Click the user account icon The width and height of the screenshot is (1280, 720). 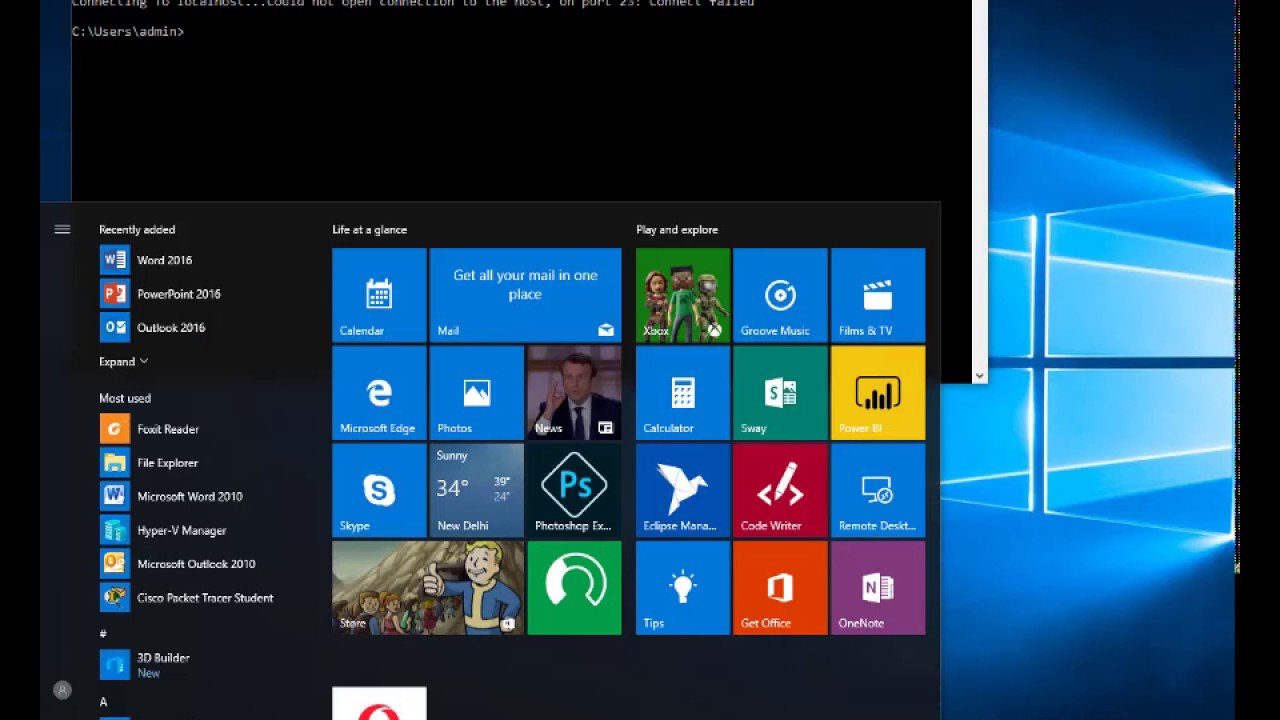[x=62, y=690]
